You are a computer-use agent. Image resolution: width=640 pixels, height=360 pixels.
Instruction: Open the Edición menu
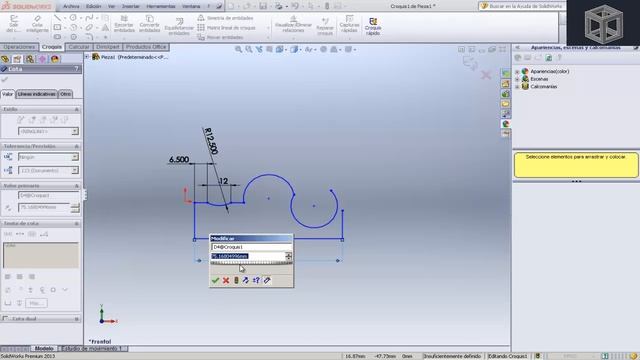pos(93,6)
